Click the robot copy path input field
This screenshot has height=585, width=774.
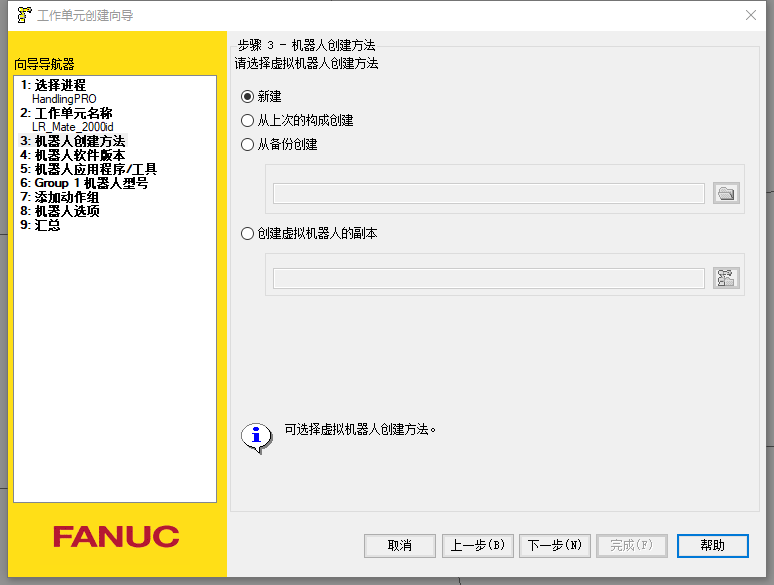[489, 278]
